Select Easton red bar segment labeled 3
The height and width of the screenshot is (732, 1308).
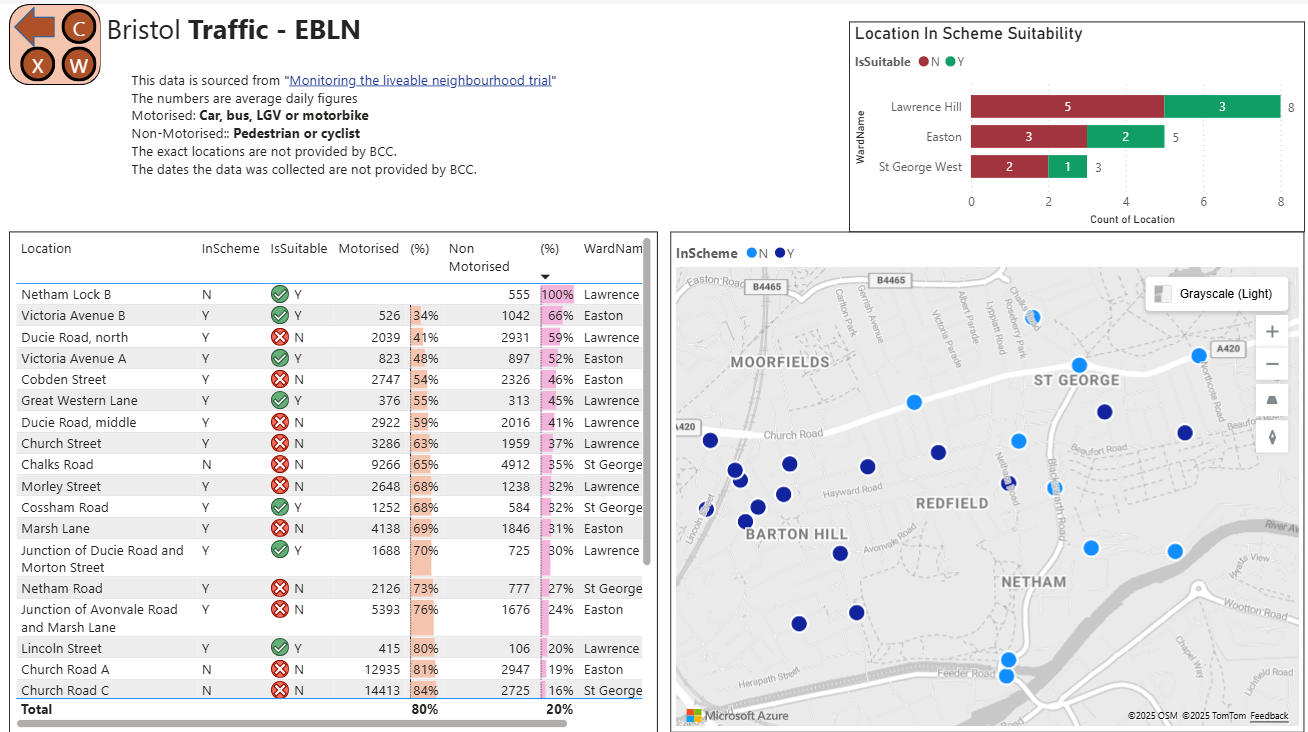coord(1029,137)
